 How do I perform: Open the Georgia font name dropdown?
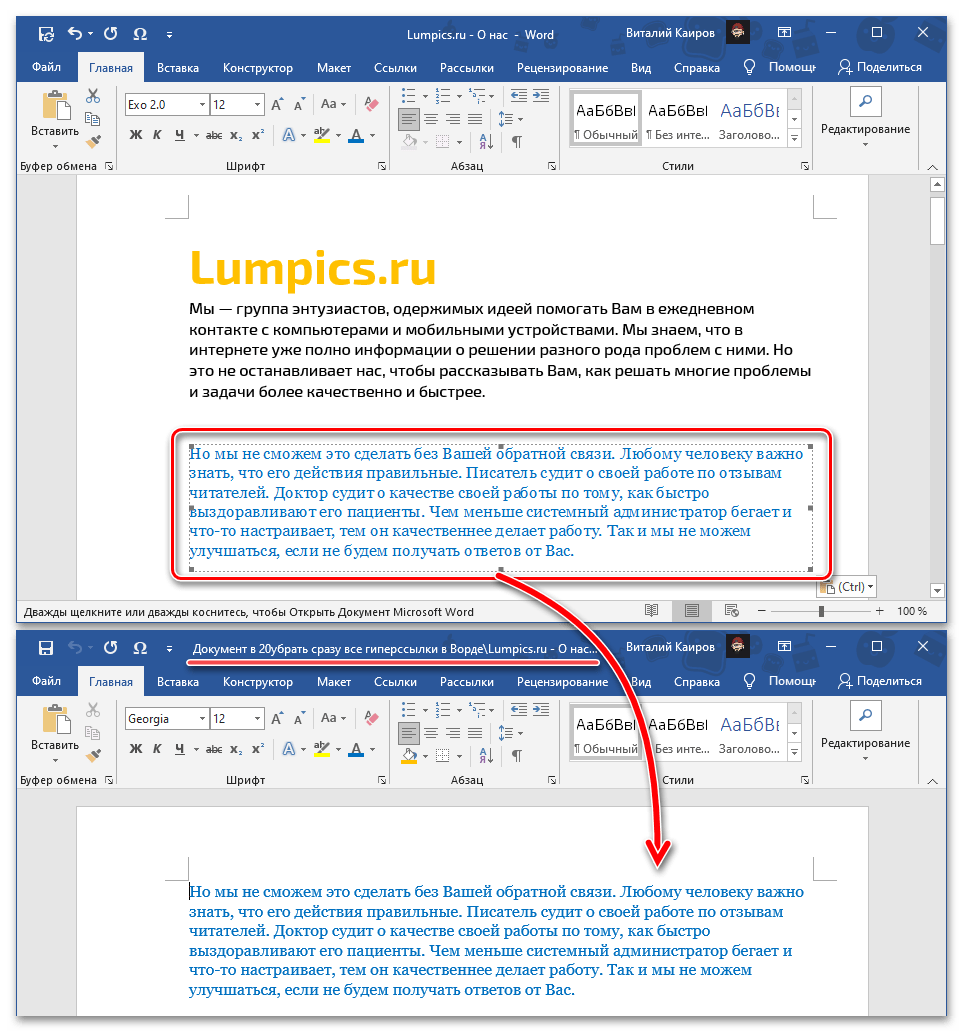[203, 719]
